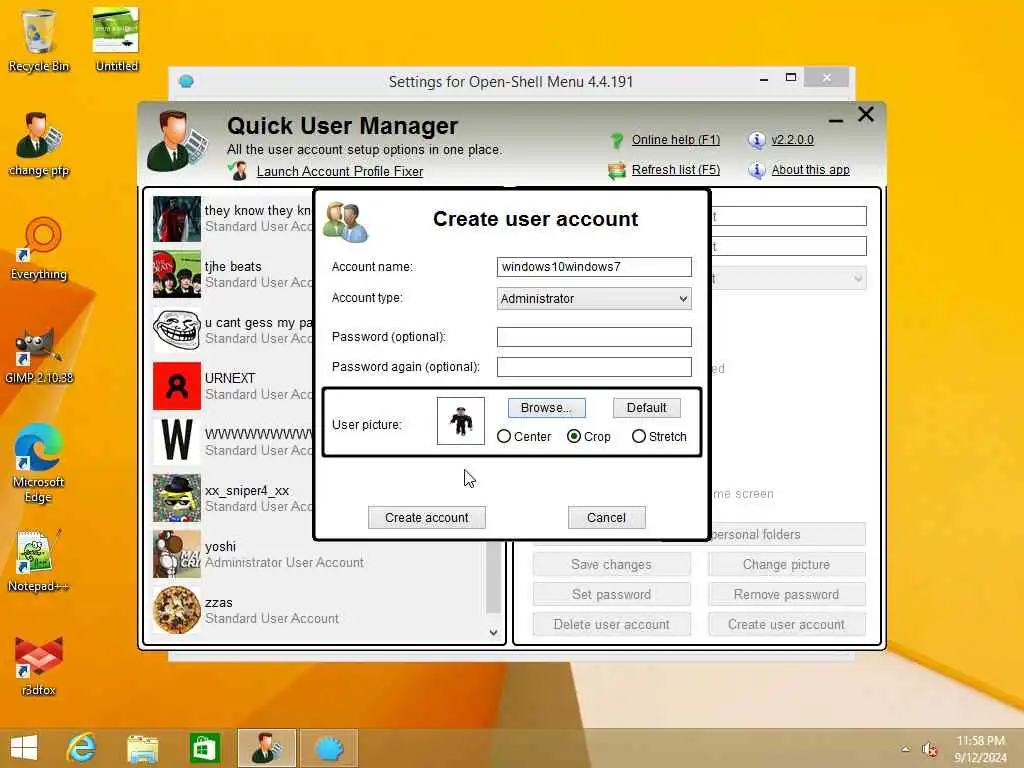Open the Recycle Bin desktop icon
Image resolution: width=1024 pixels, height=768 pixels.
38,39
